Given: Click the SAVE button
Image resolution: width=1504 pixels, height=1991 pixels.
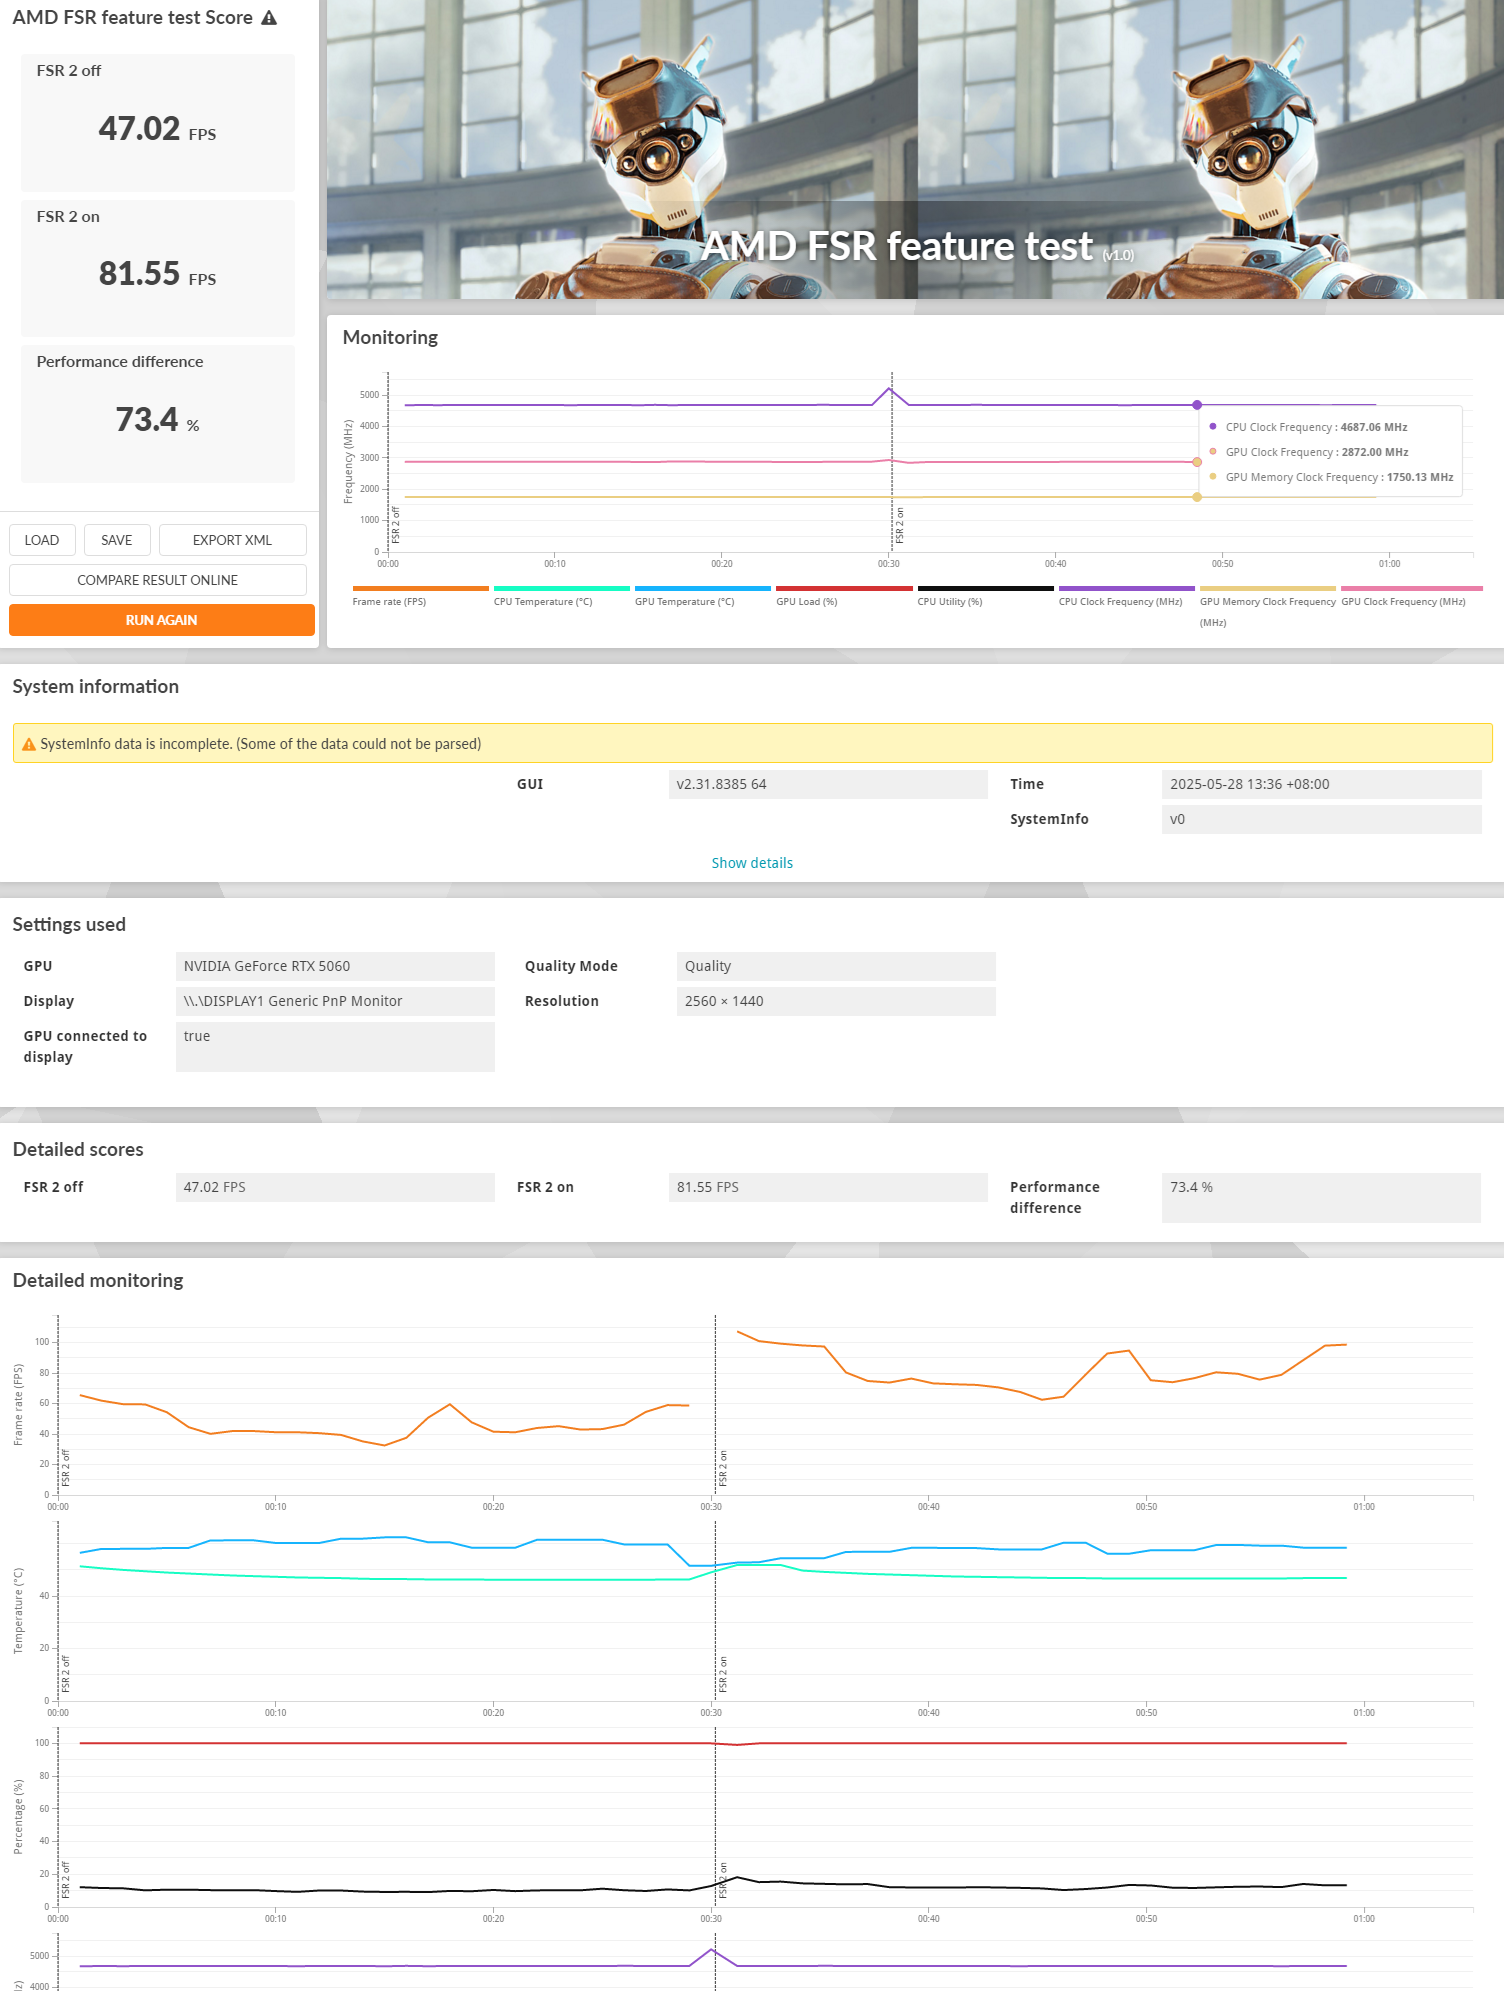Looking at the screenshot, I should click(117, 540).
